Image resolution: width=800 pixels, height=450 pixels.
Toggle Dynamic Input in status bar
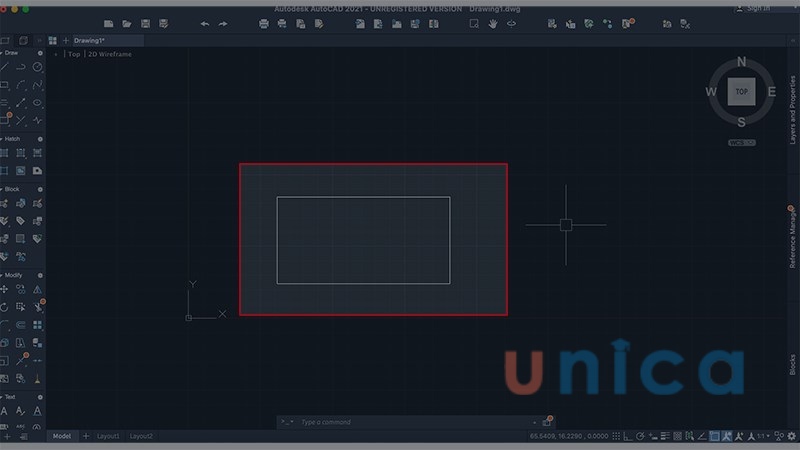(653, 436)
